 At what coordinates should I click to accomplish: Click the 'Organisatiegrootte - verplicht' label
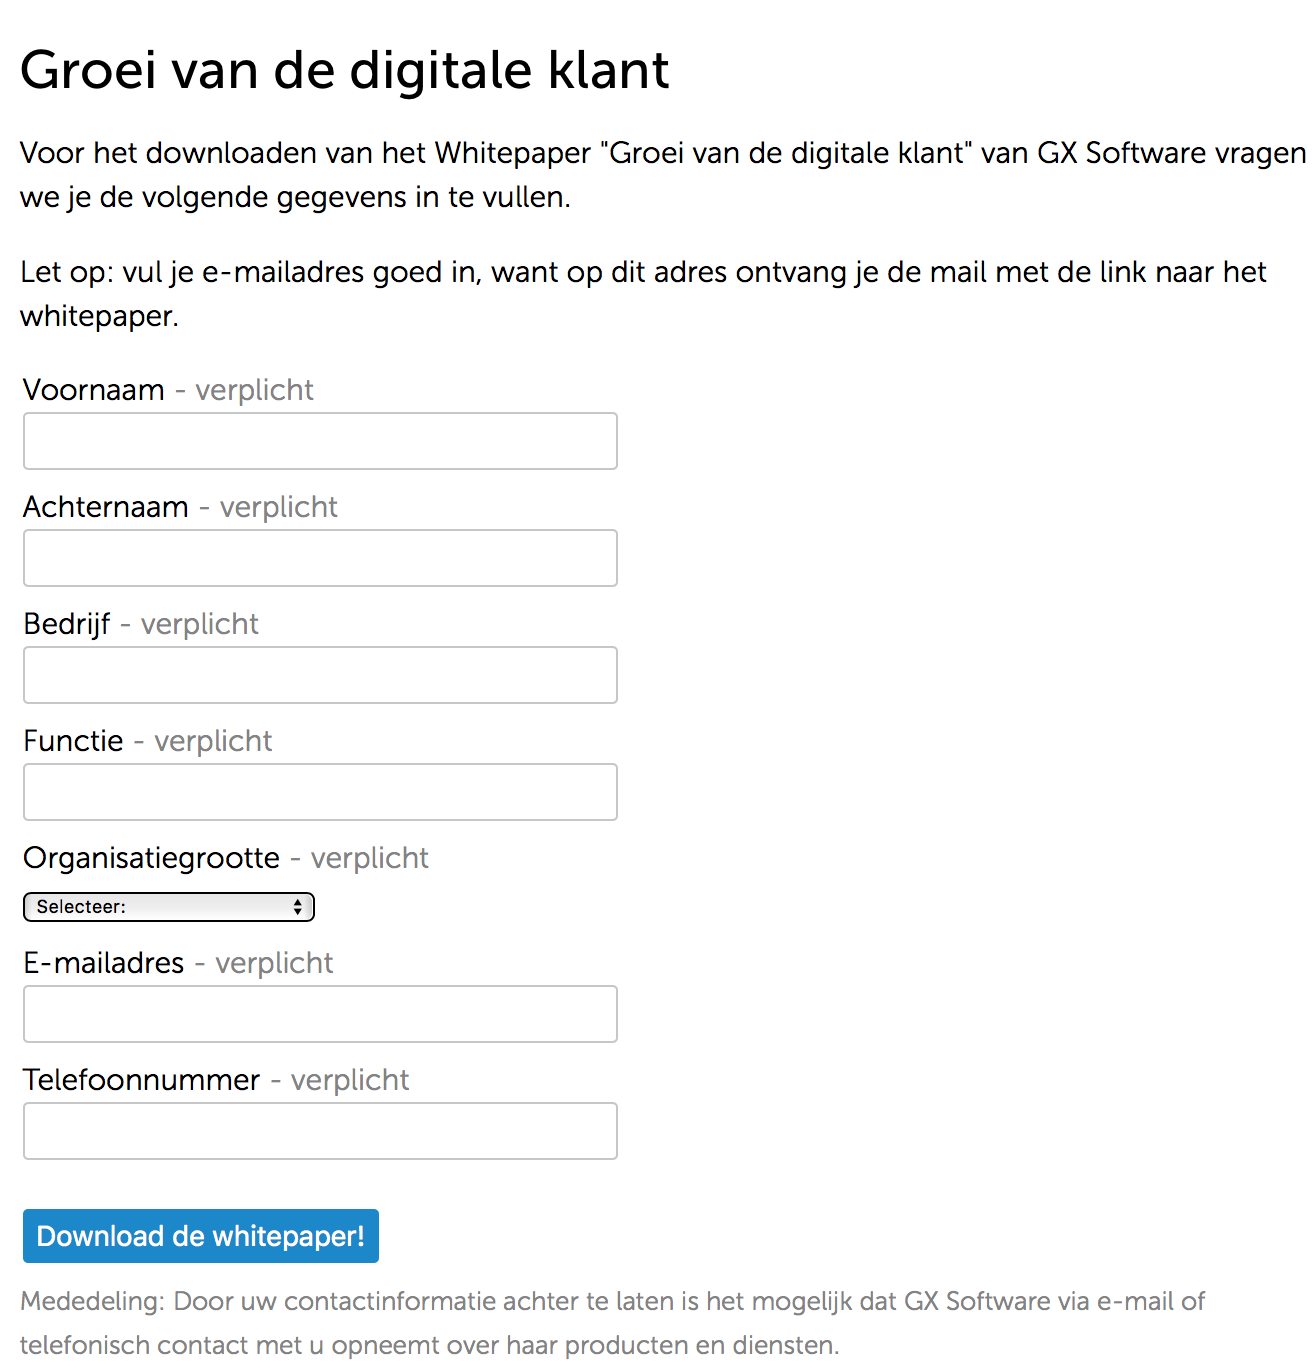click(x=226, y=858)
